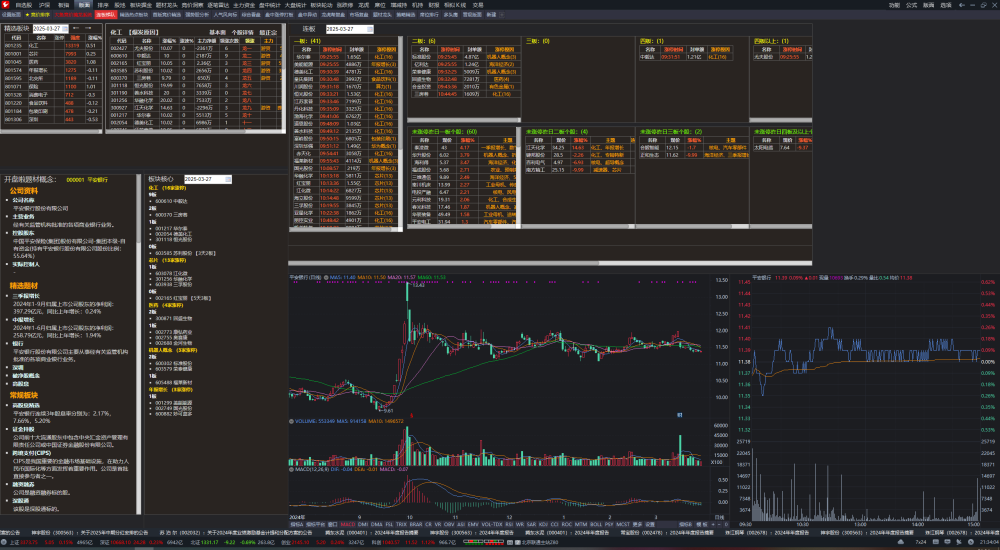This screenshot has width=1000, height=550.
Task: Select the MACD indicator tab
Action: pos(348,524)
